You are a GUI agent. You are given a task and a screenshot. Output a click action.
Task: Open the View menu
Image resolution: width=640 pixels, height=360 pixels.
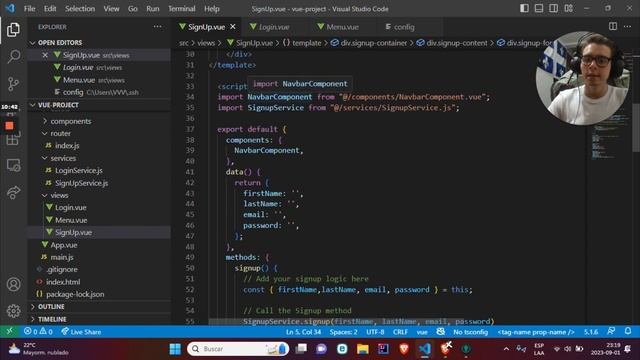111,9
